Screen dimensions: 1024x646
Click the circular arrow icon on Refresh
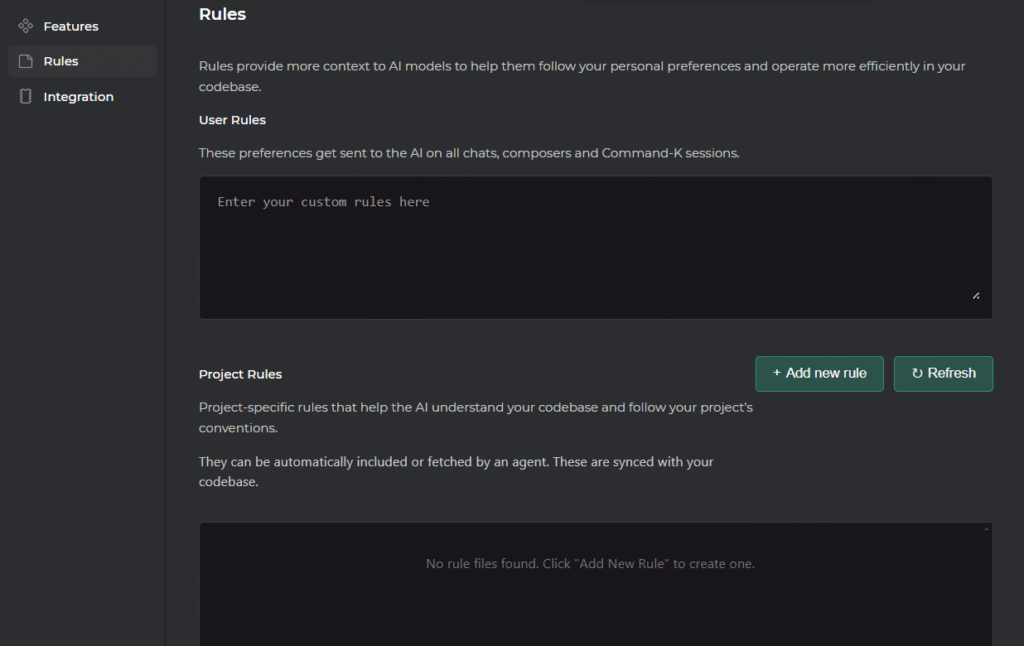click(x=917, y=373)
